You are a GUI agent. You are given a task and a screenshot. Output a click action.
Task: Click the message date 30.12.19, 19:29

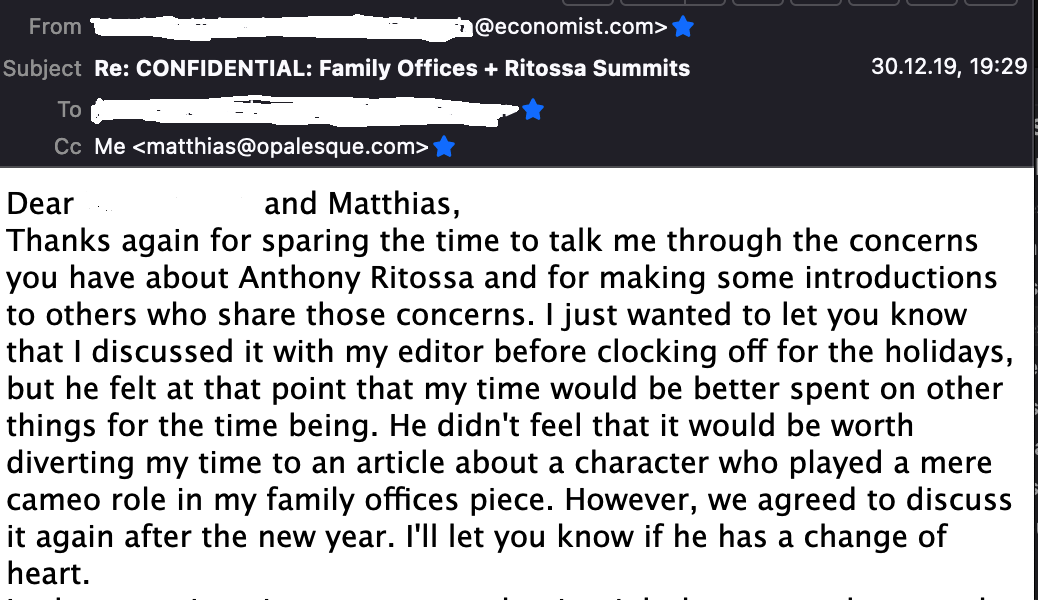click(949, 67)
